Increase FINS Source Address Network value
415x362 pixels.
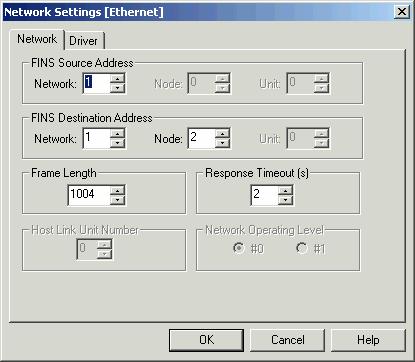[x=117, y=79]
